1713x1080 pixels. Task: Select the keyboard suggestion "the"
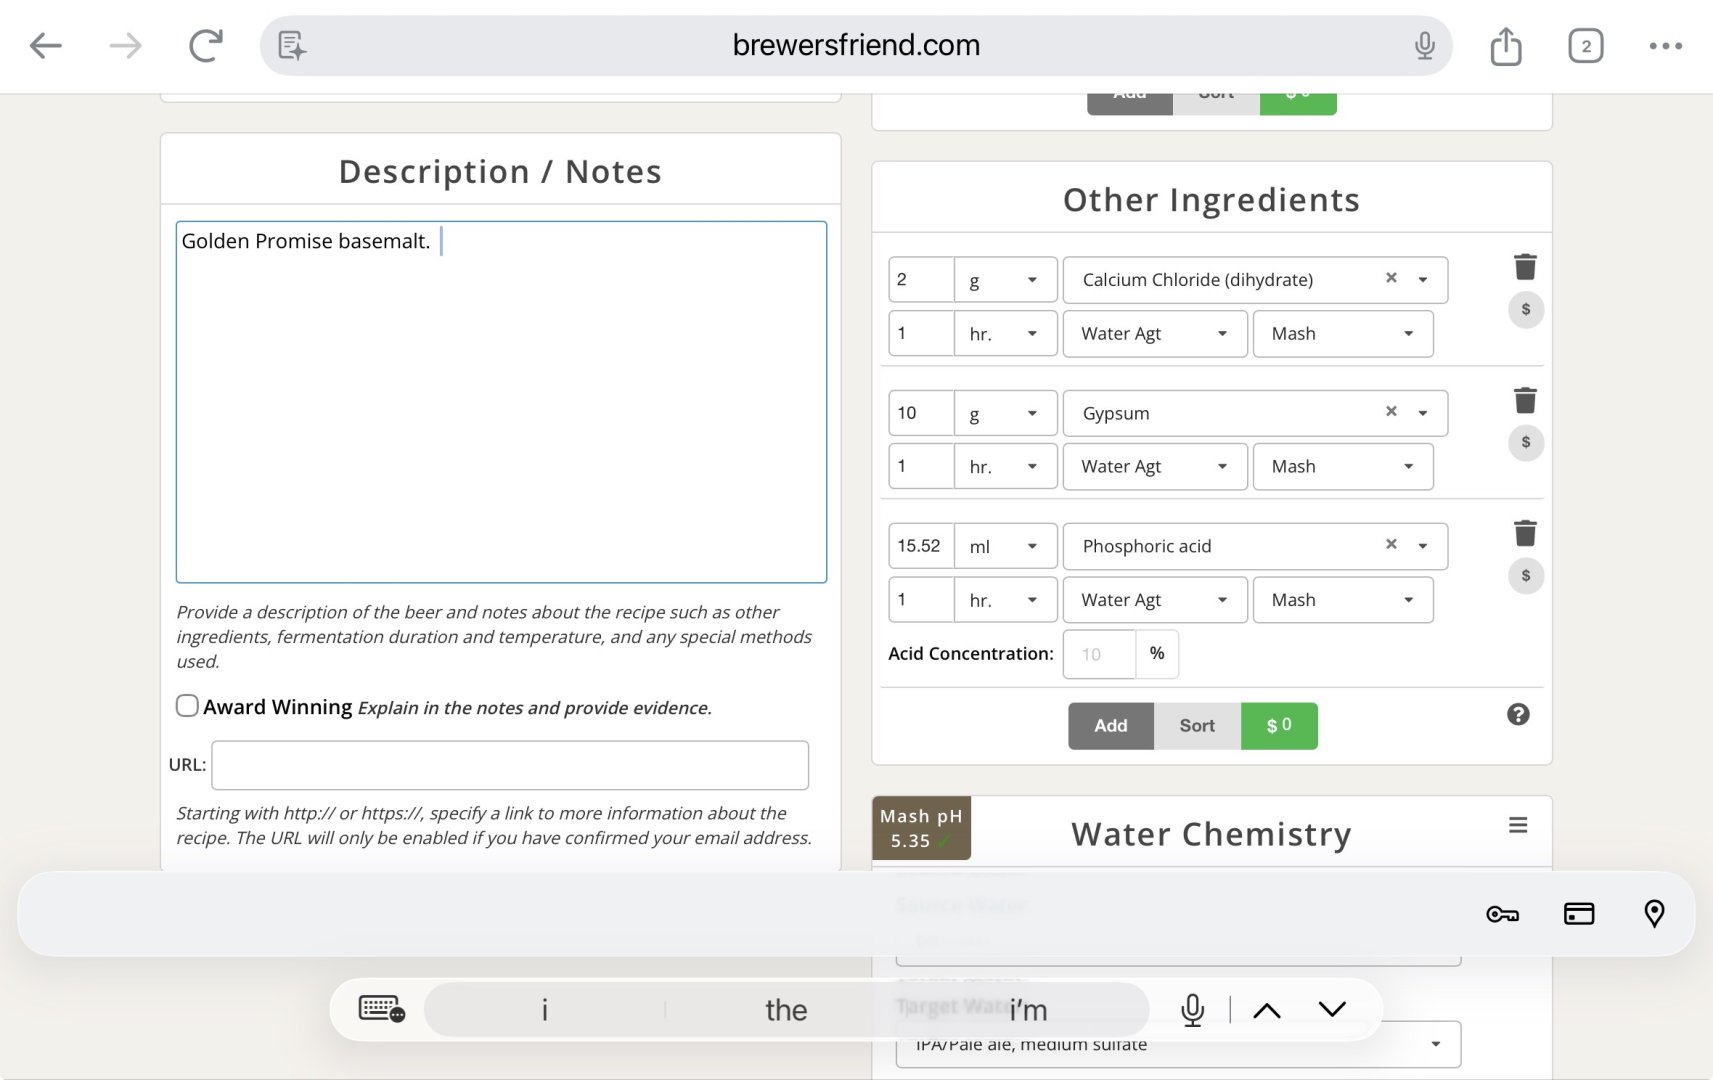[786, 1010]
